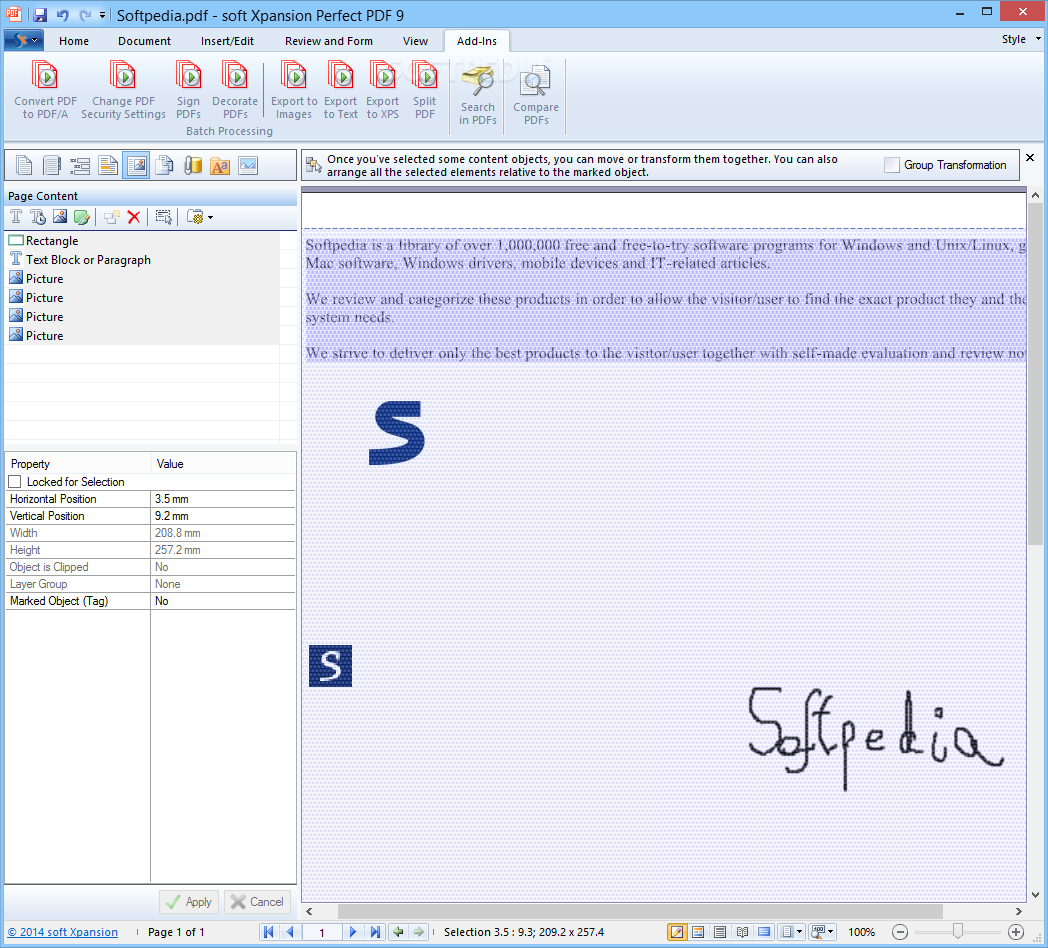1048x948 pixels.
Task: Insert picture object in Page Content toolbar
Action: [x=59, y=217]
